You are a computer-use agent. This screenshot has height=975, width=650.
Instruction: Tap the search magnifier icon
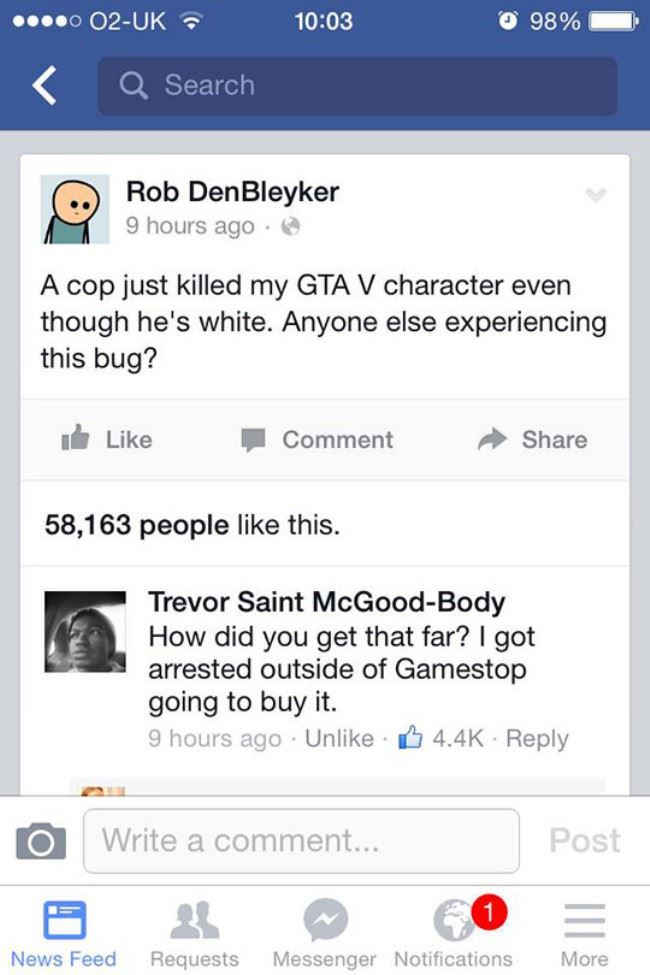(x=134, y=85)
